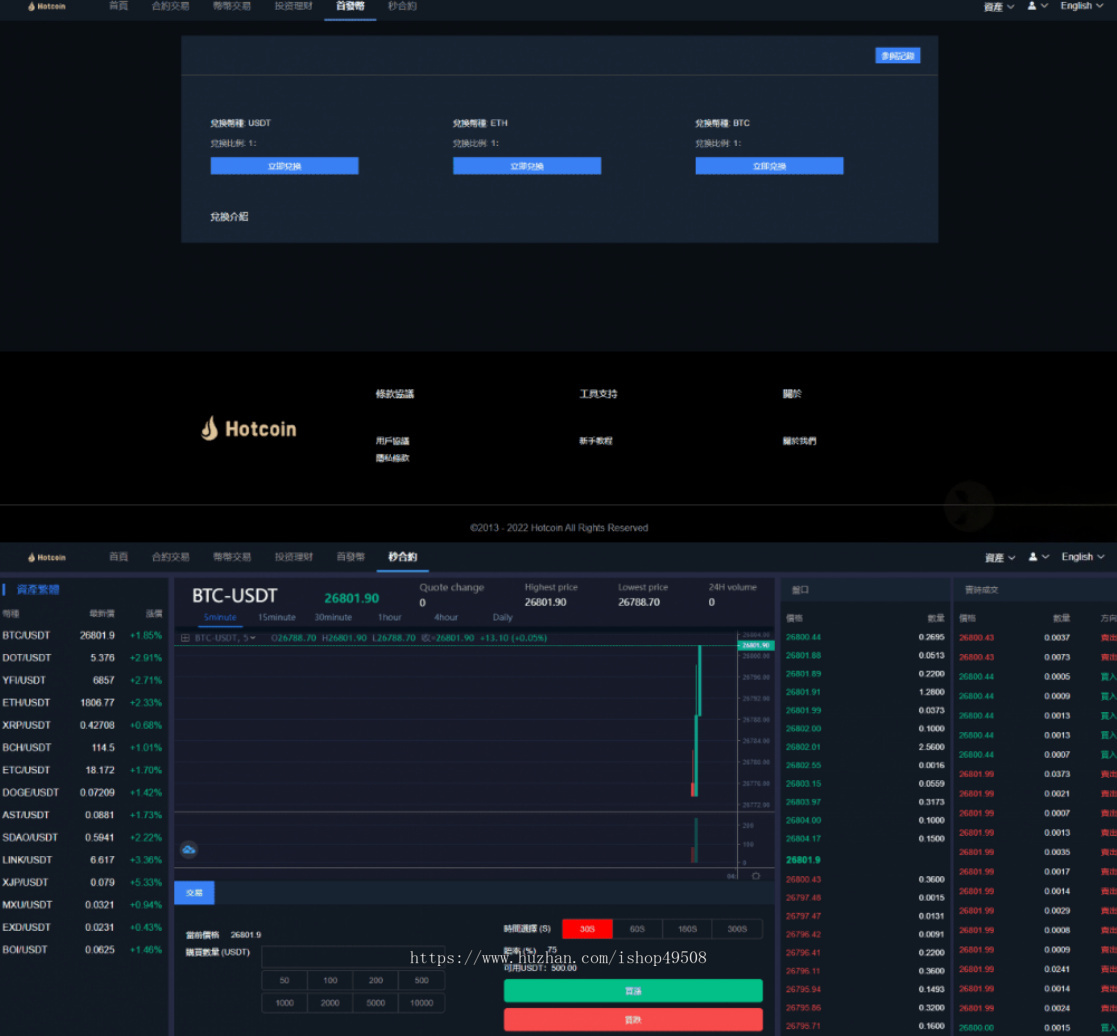The width and height of the screenshot is (1117, 1036).
Task: Focus the purchase amount (USDT) input field
Action: pyautogui.click(x=353, y=956)
